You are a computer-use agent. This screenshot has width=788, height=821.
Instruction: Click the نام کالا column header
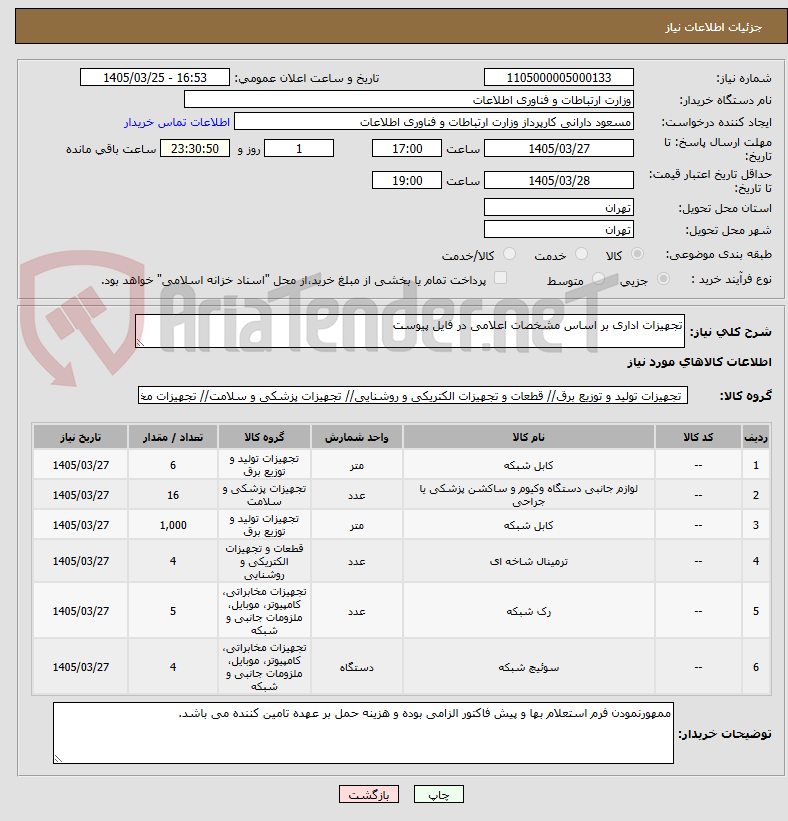coord(528,437)
